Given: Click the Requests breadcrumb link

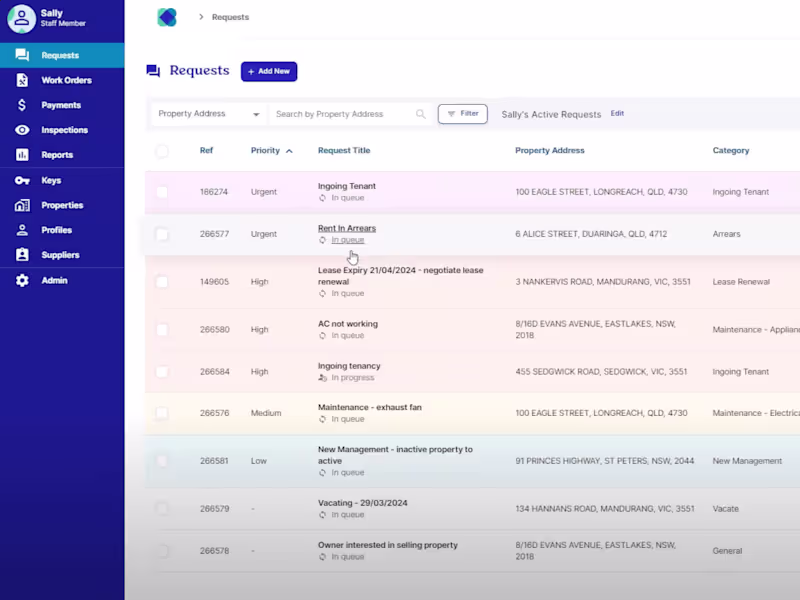Looking at the screenshot, I should [231, 17].
